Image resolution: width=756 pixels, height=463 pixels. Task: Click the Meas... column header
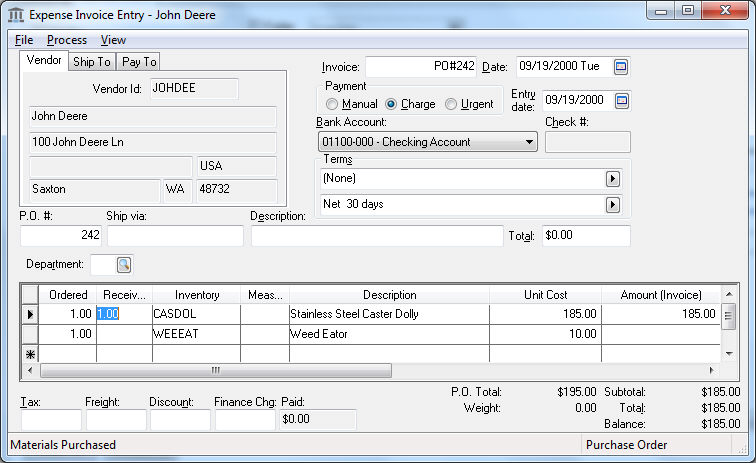tap(265, 295)
